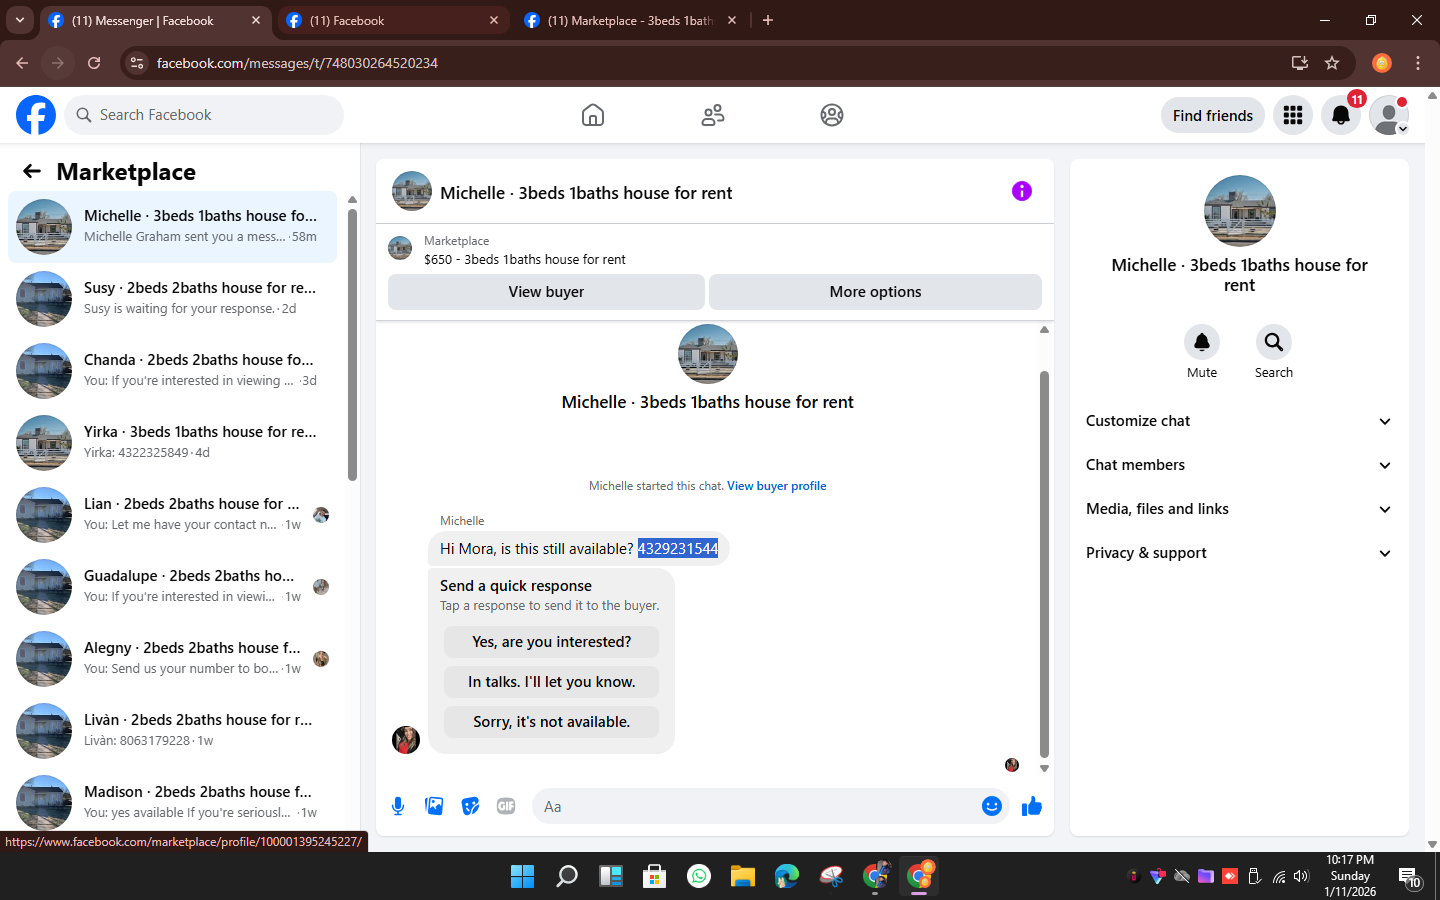1440x900 pixels.
Task: Open Chrome three-dot menu
Action: (x=1418, y=63)
